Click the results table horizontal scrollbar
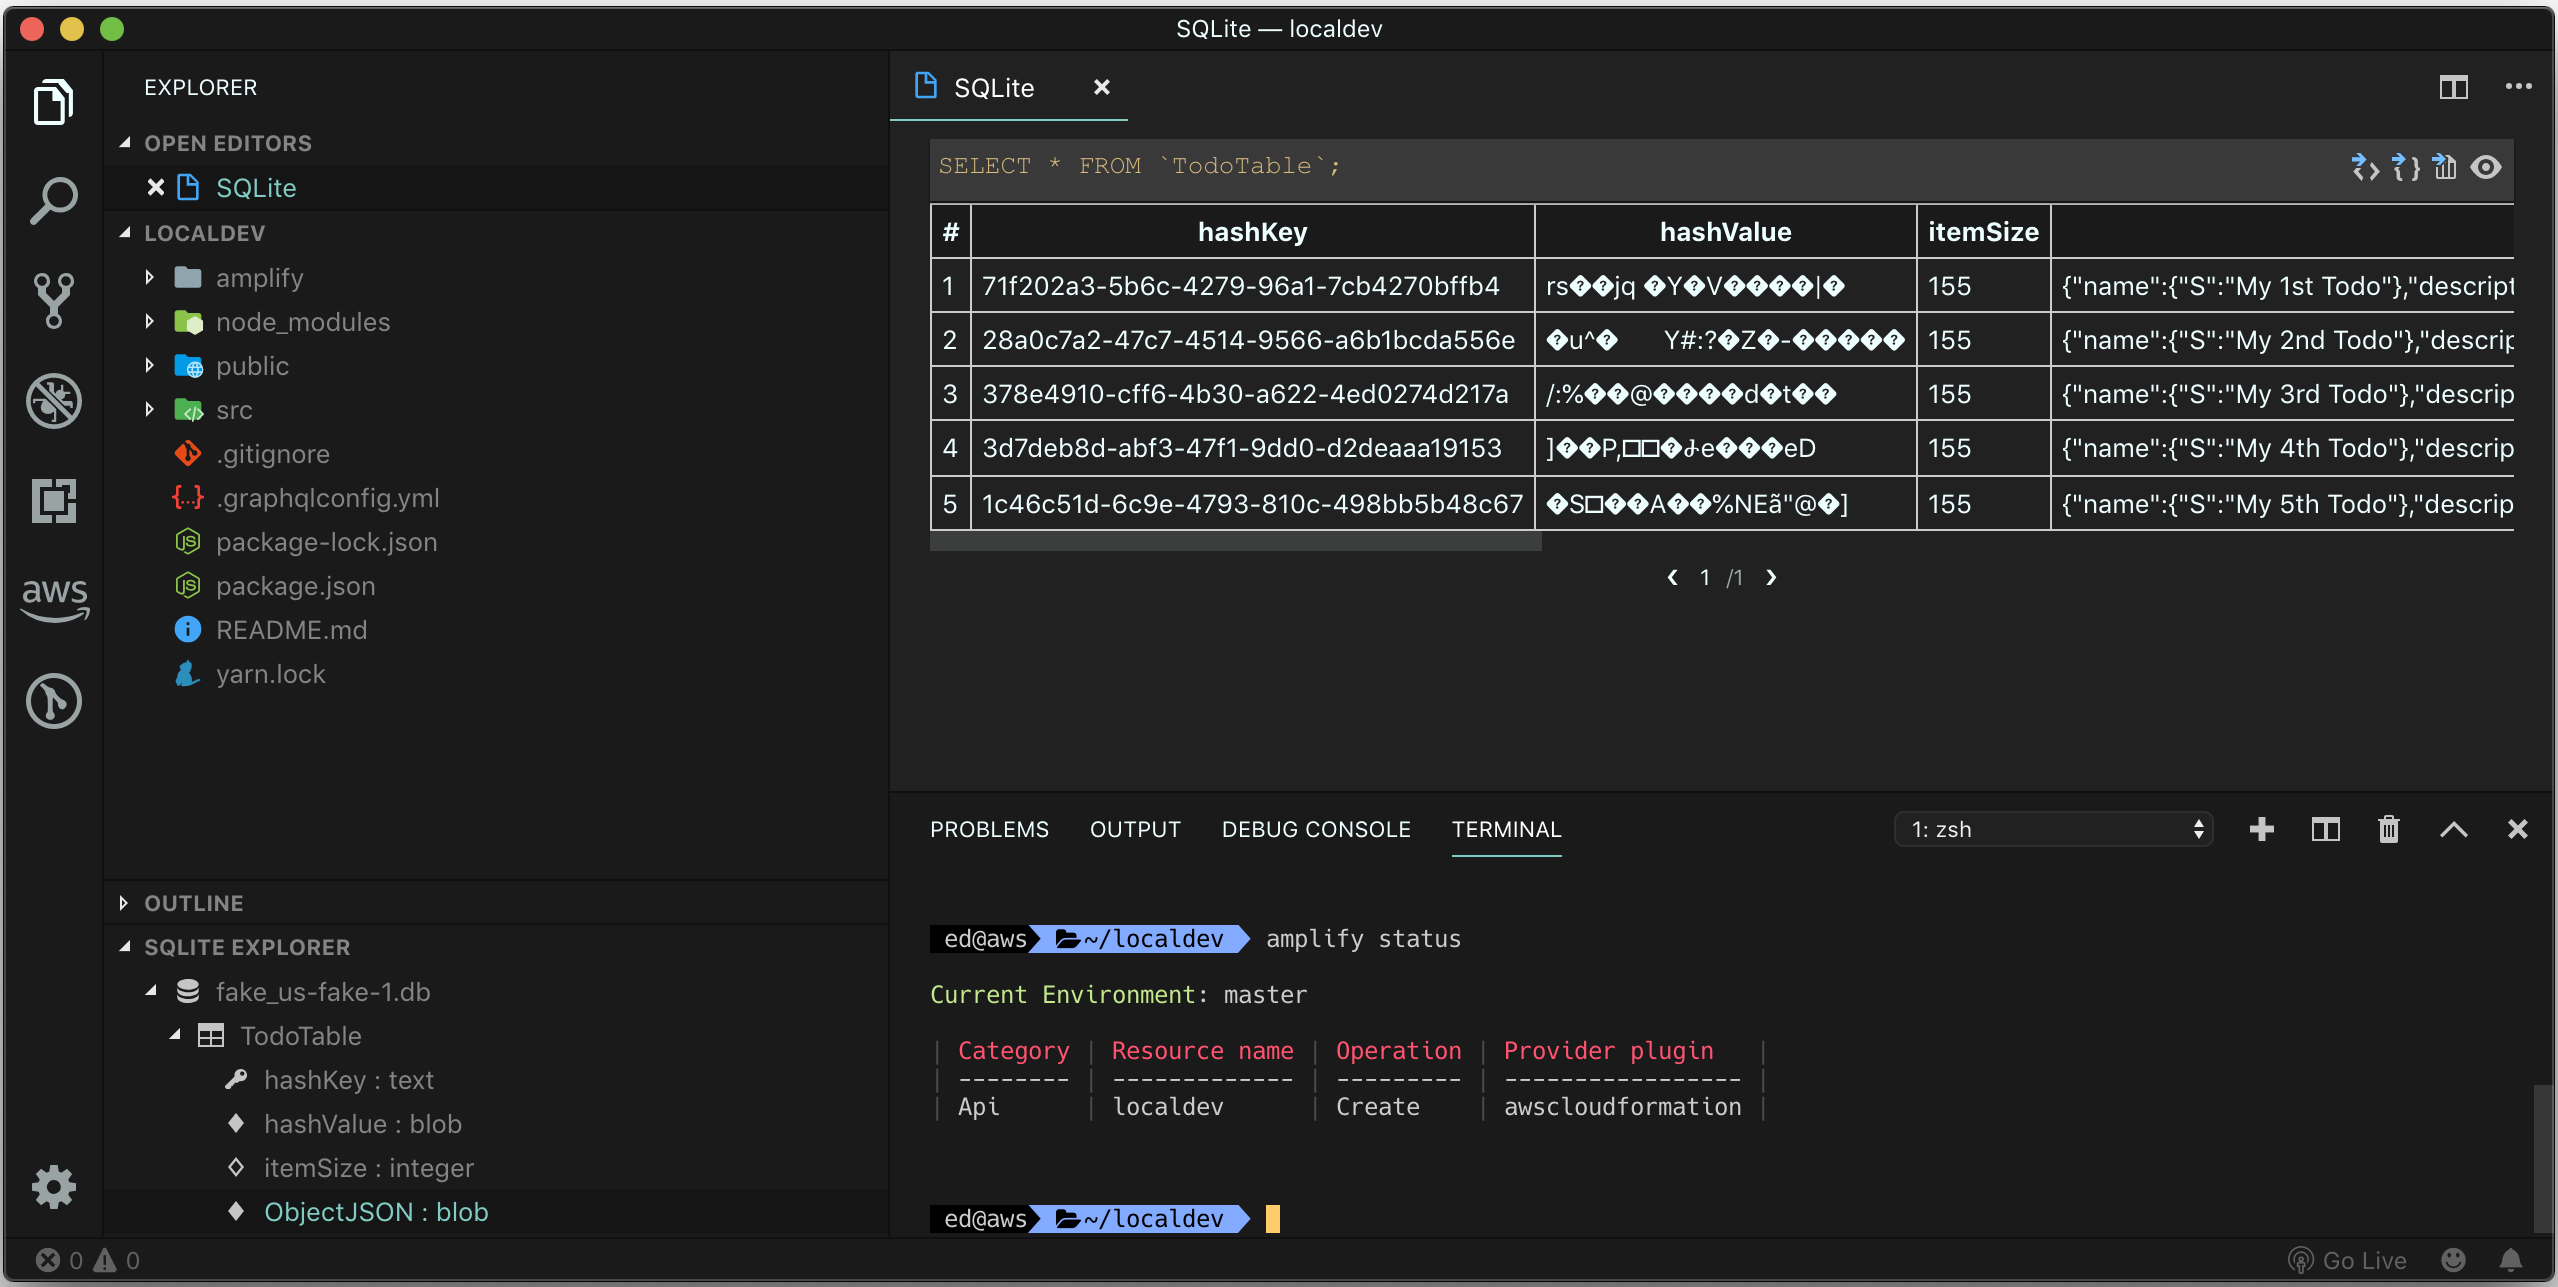The height and width of the screenshot is (1287, 2558). click(1235, 541)
